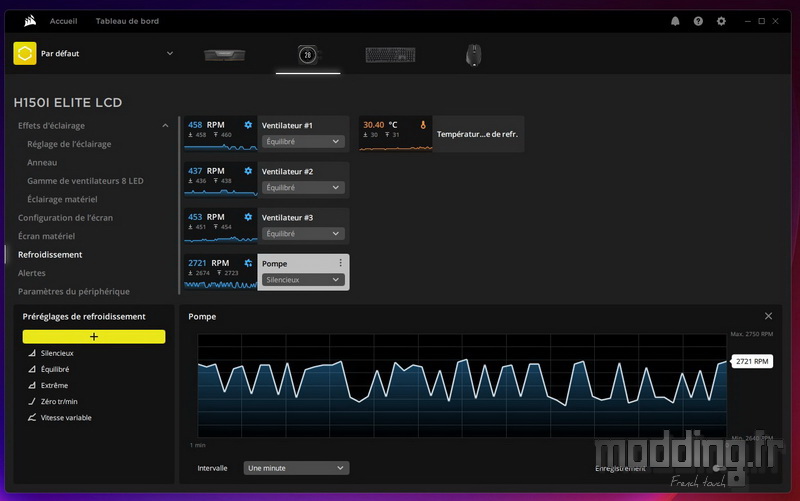Open Réglage de l'éclairage
The image size is (800, 501).
[69, 144]
